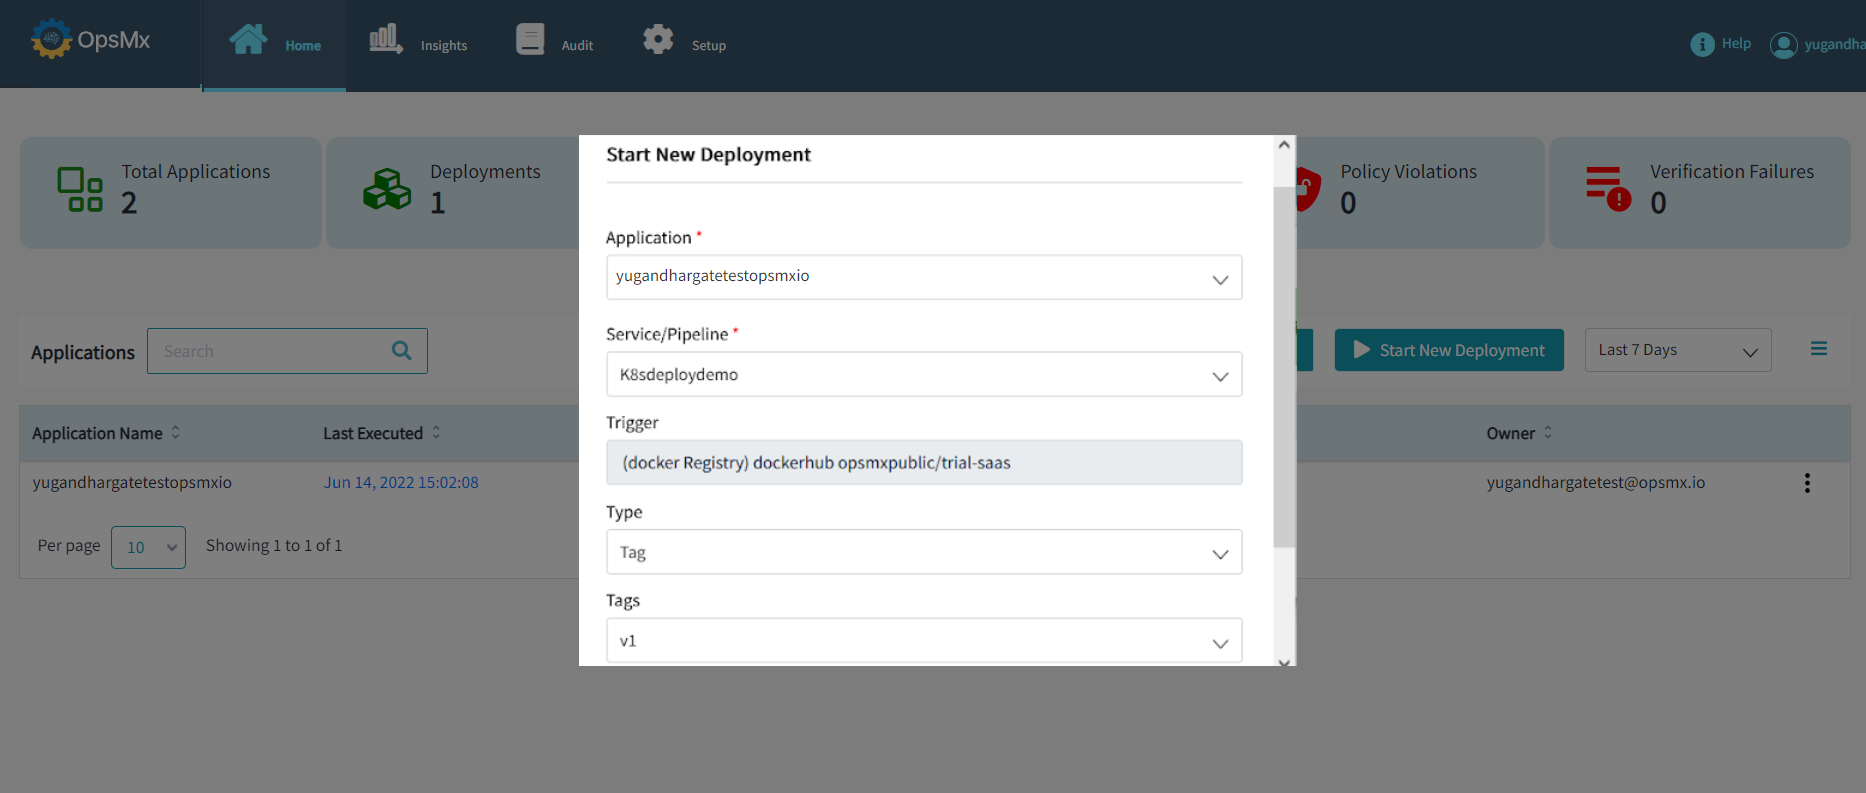Click the Help info icon
1866x793 pixels.
(x=1702, y=45)
